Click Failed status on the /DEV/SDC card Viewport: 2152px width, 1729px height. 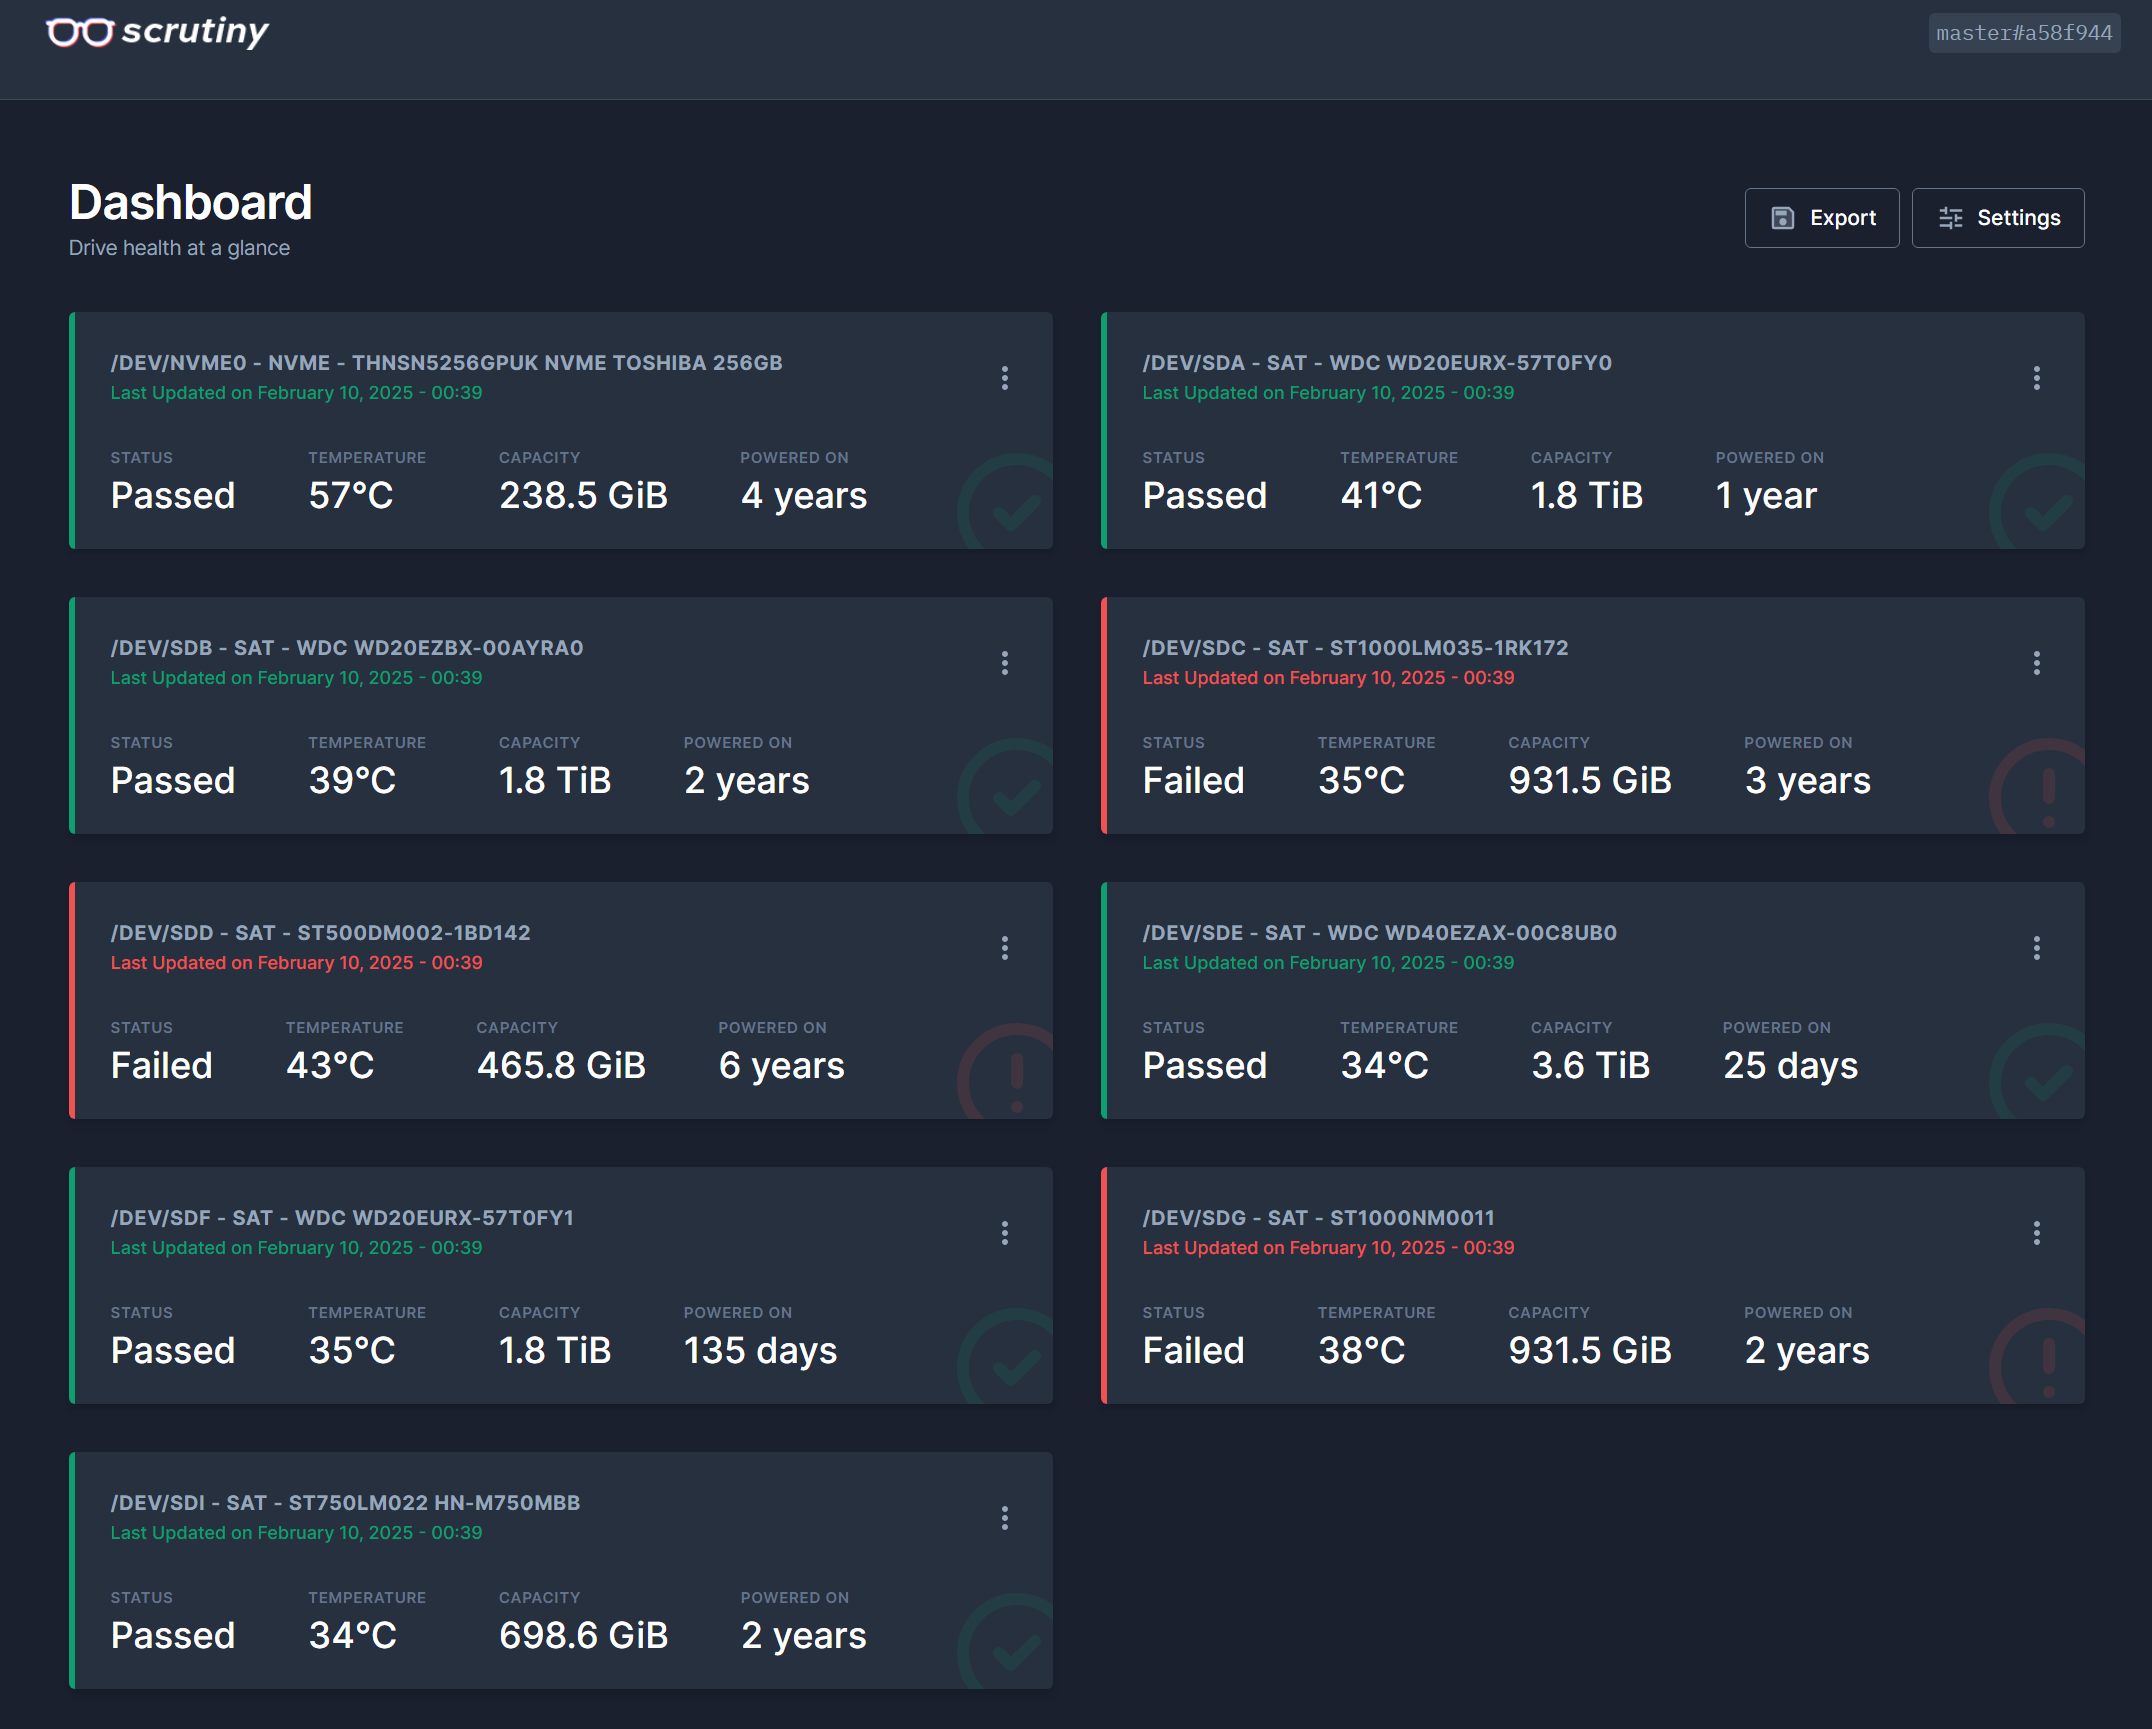pyautogui.click(x=1193, y=781)
